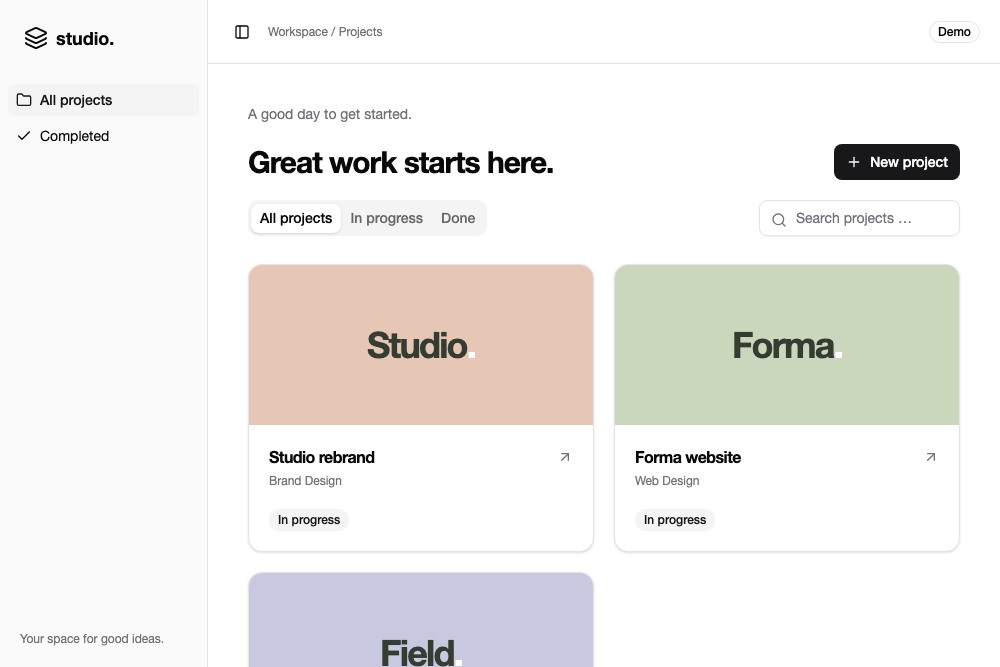
Task: Click the magnifier icon in search box
Action: pyautogui.click(x=779, y=219)
